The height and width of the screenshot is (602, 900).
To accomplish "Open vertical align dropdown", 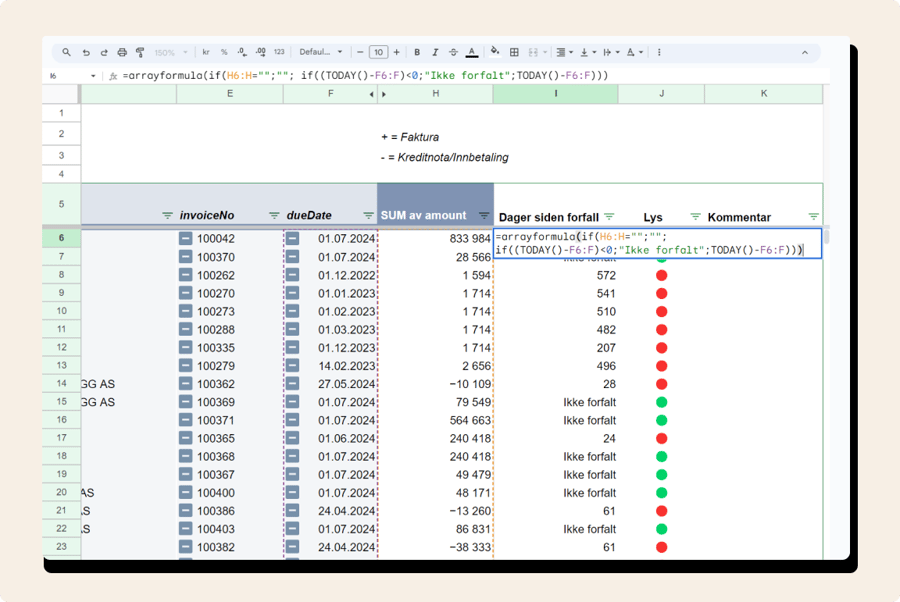I will tap(588, 52).
